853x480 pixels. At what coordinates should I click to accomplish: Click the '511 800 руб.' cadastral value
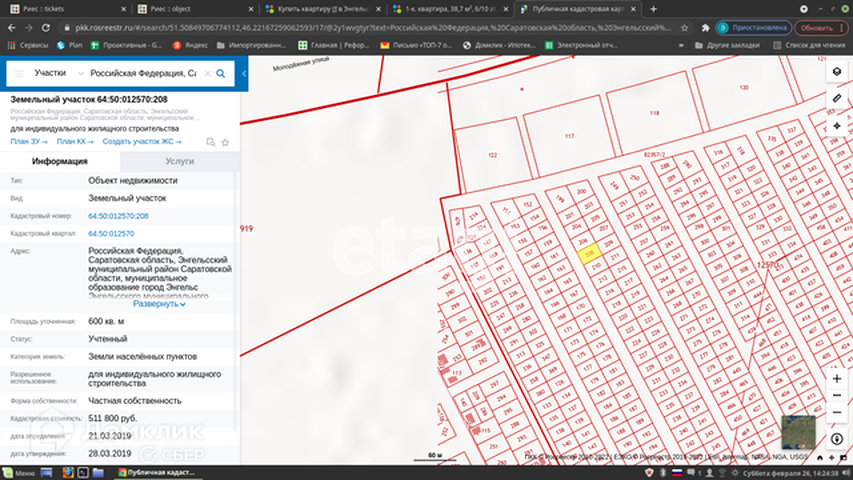pyautogui.click(x=113, y=418)
